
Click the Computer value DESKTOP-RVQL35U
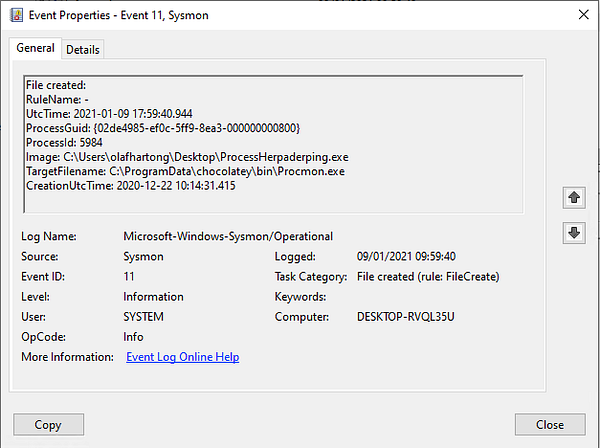(406, 317)
